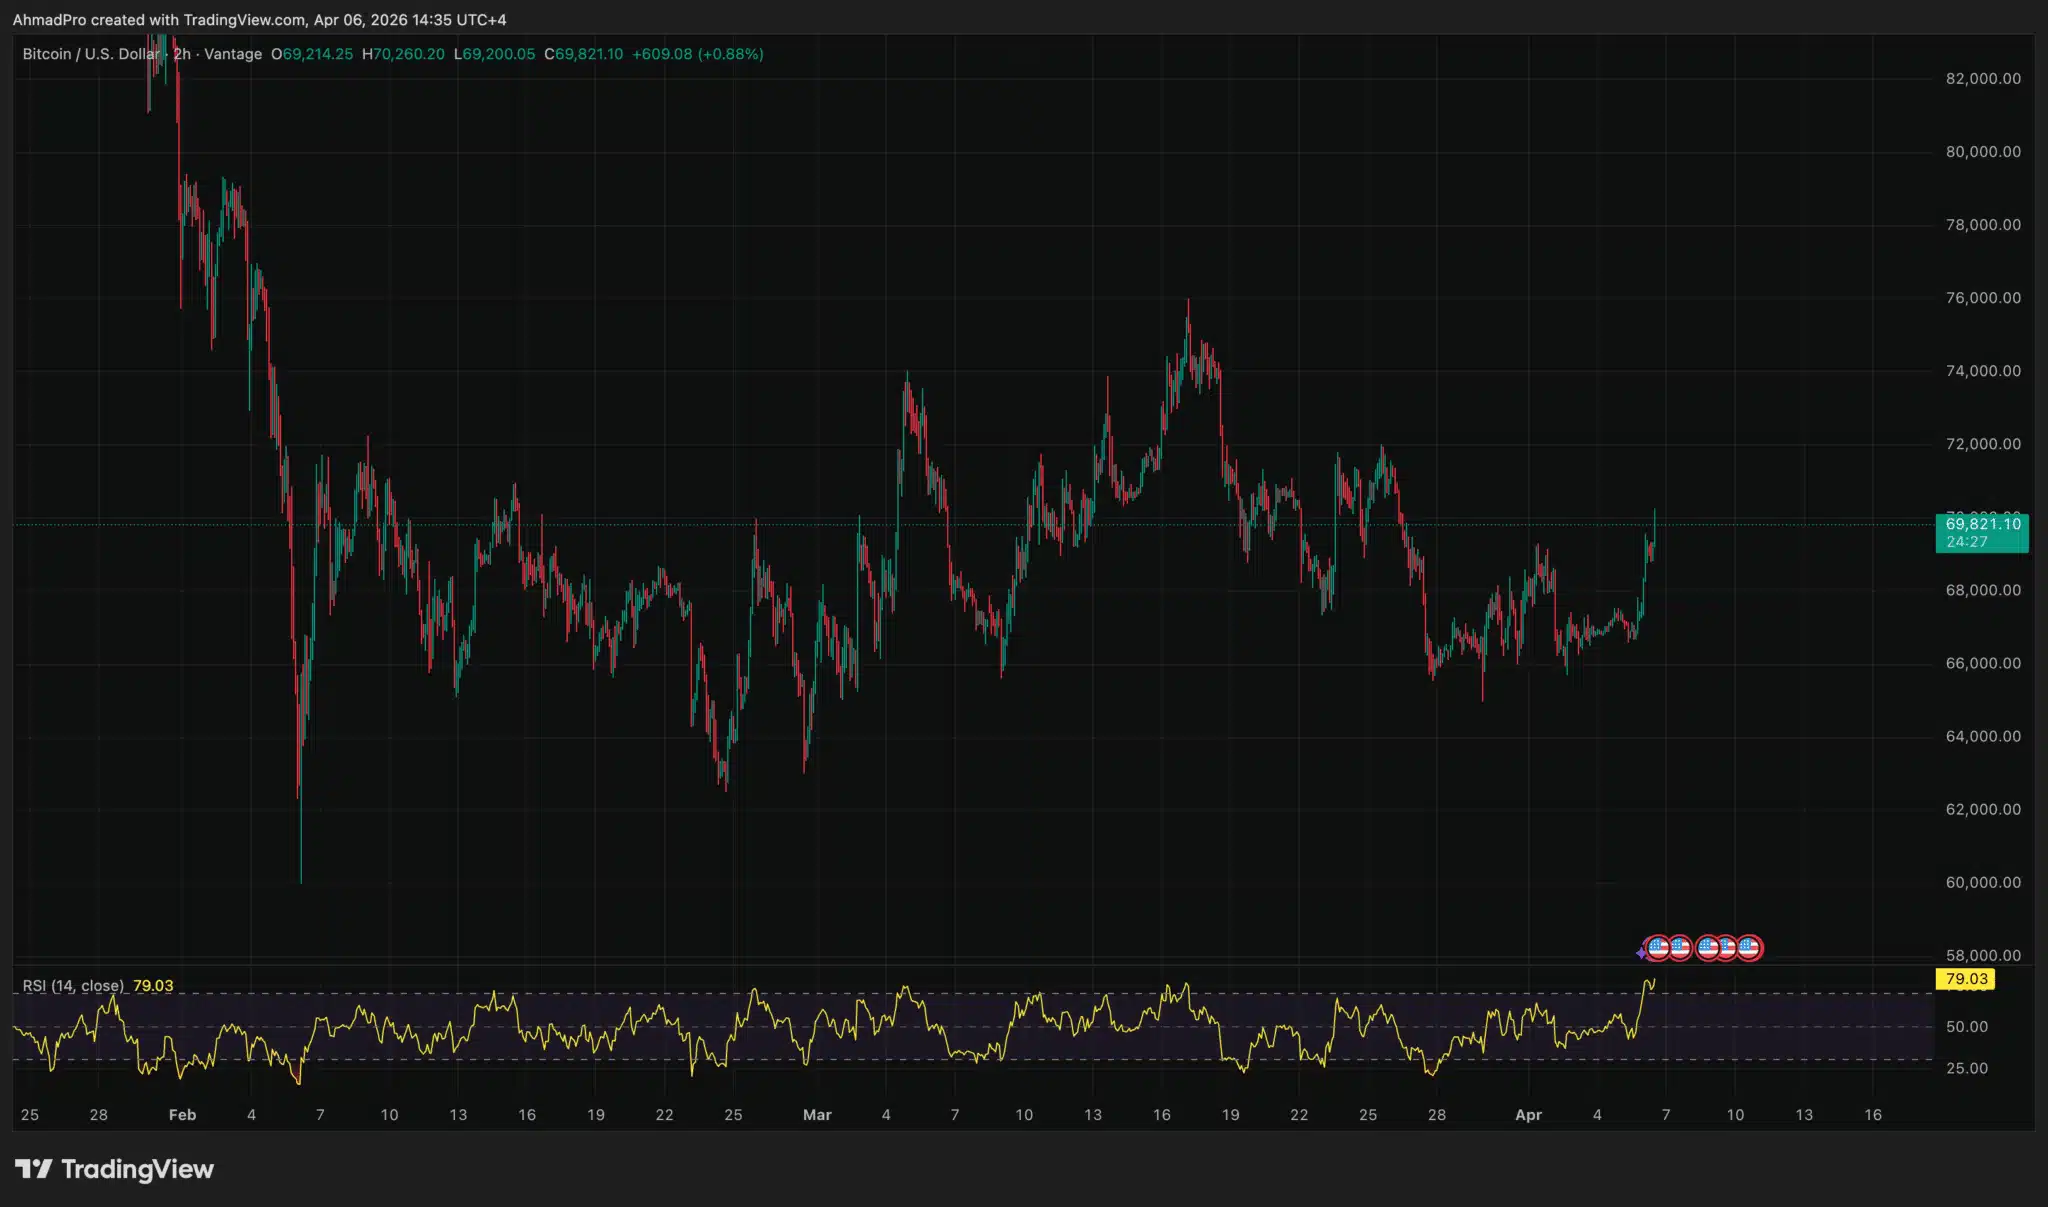The image size is (2048, 1207).
Task: Click the rightmost US flag event marker
Action: point(1750,949)
